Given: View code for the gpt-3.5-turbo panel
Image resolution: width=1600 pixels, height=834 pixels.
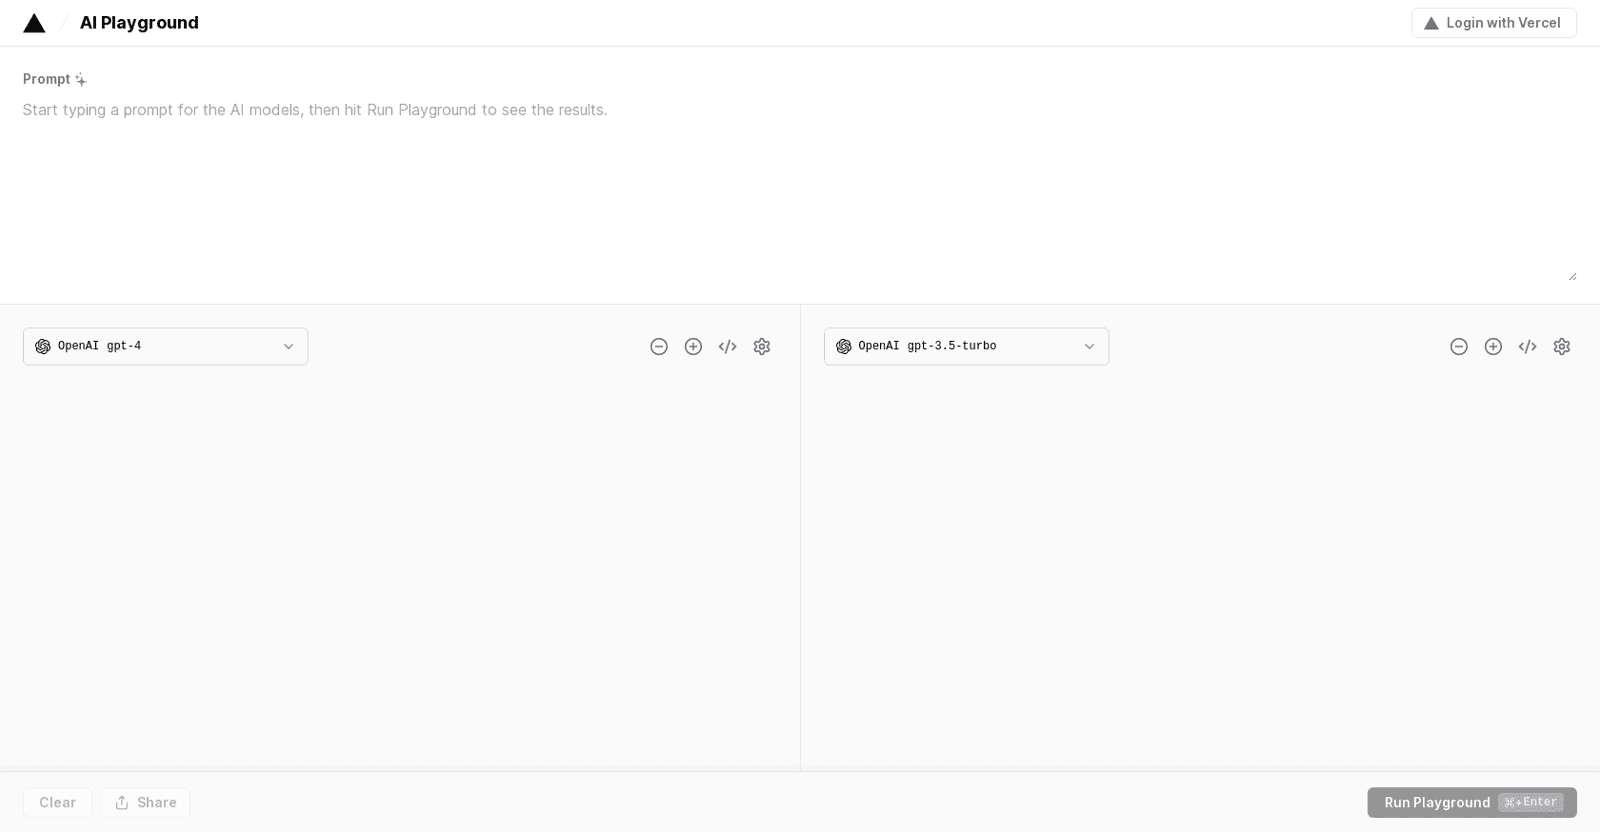Looking at the screenshot, I should pyautogui.click(x=1527, y=347).
